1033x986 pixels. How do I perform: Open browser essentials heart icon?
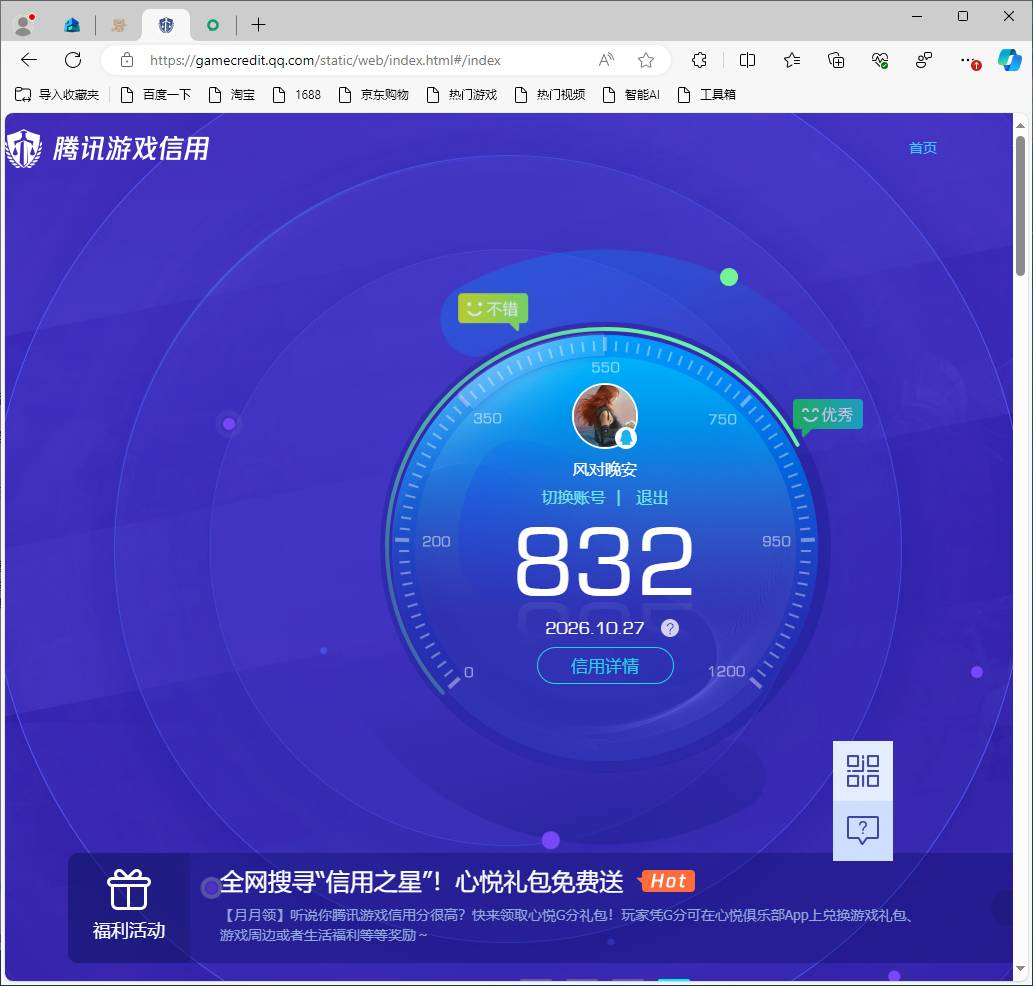880,60
